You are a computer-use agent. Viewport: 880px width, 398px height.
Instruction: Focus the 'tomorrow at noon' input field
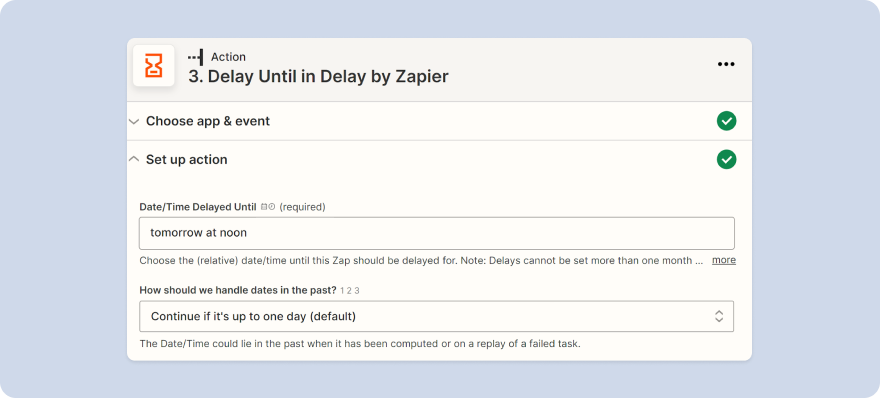[437, 233]
